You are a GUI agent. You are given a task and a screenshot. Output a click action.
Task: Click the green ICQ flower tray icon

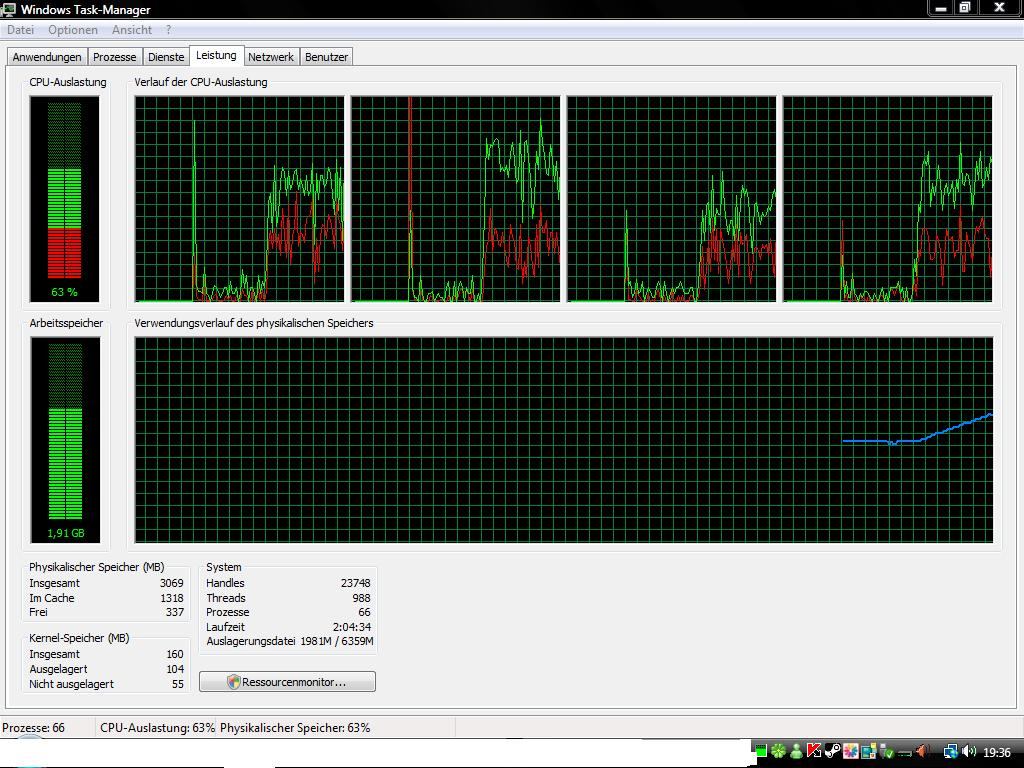tap(778, 751)
